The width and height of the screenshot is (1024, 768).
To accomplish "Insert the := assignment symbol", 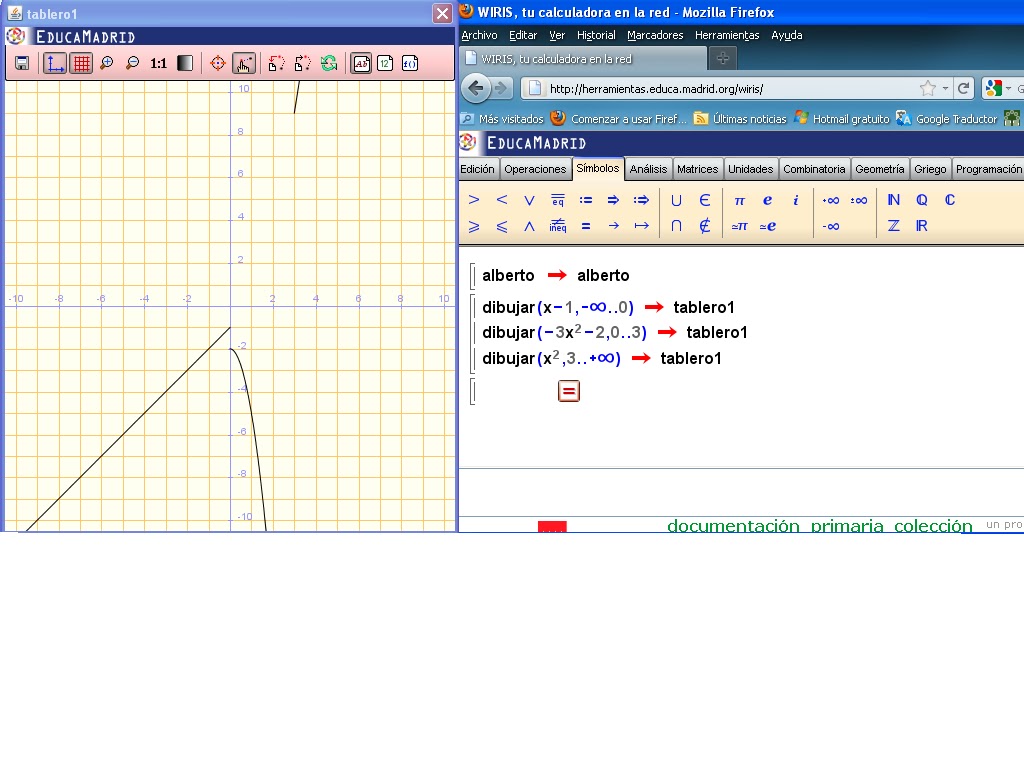I will 586,200.
